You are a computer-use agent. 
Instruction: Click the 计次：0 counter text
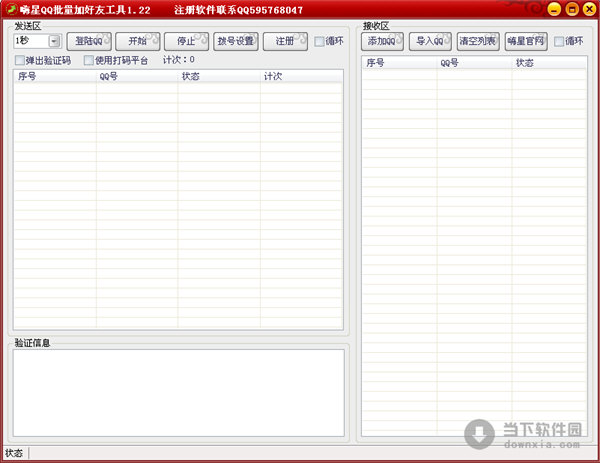[x=179, y=60]
